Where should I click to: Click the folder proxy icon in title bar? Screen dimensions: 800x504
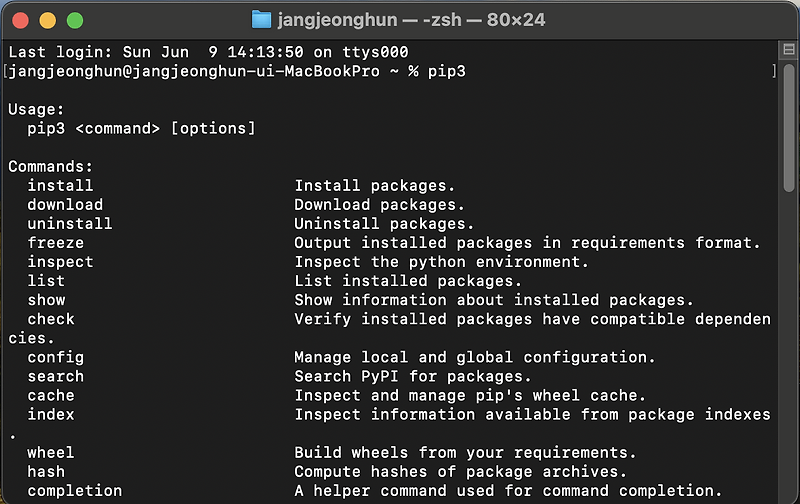click(x=262, y=19)
